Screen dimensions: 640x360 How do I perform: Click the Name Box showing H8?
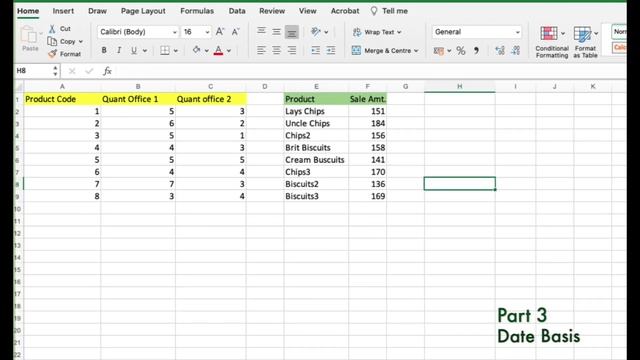(33, 71)
